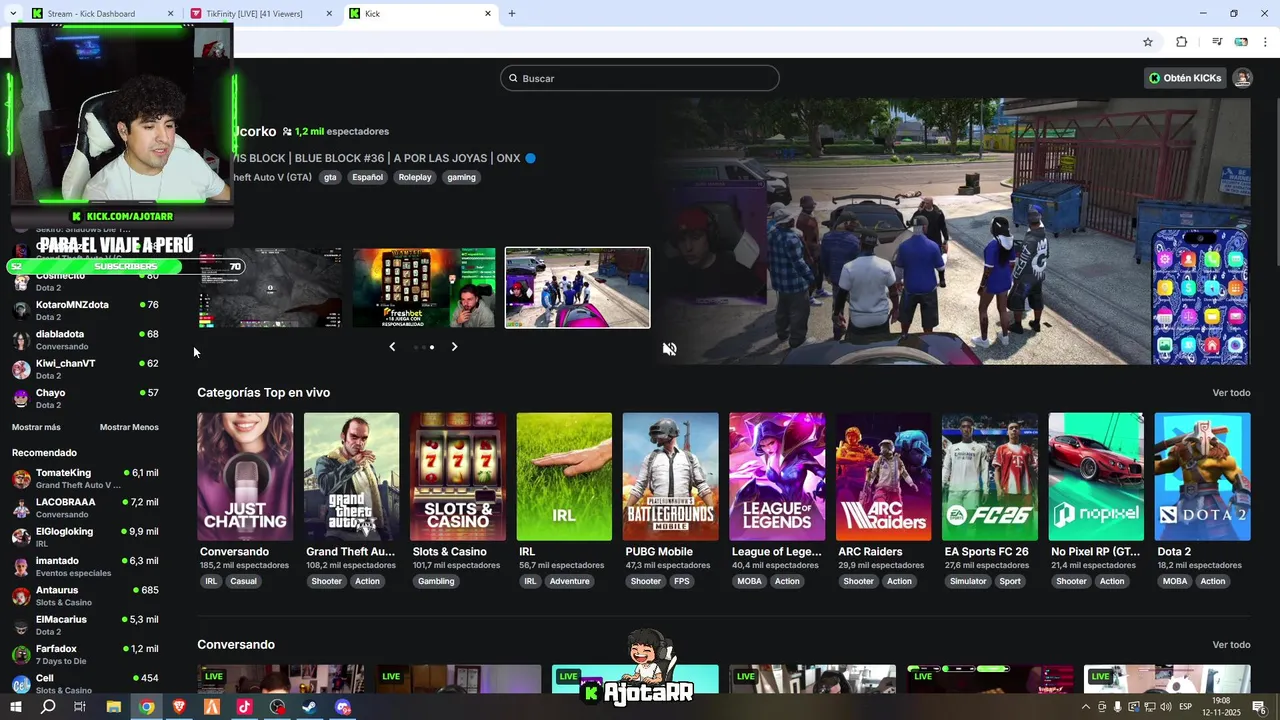This screenshot has height=720, width=1280.
Task: Open the gaming tag on featured stream
Action: pos(461,177)
